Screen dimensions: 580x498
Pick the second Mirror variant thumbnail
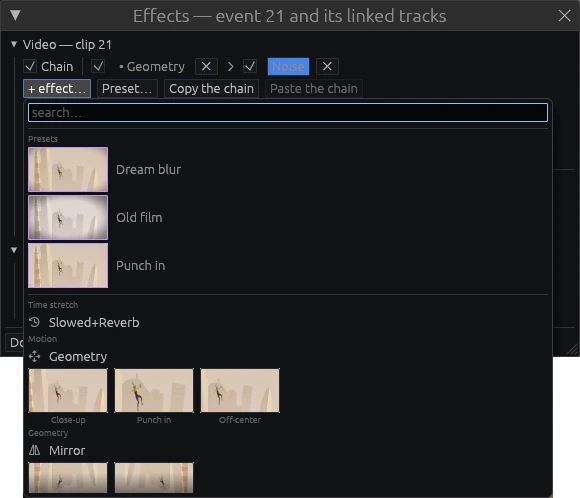(154, 478)
